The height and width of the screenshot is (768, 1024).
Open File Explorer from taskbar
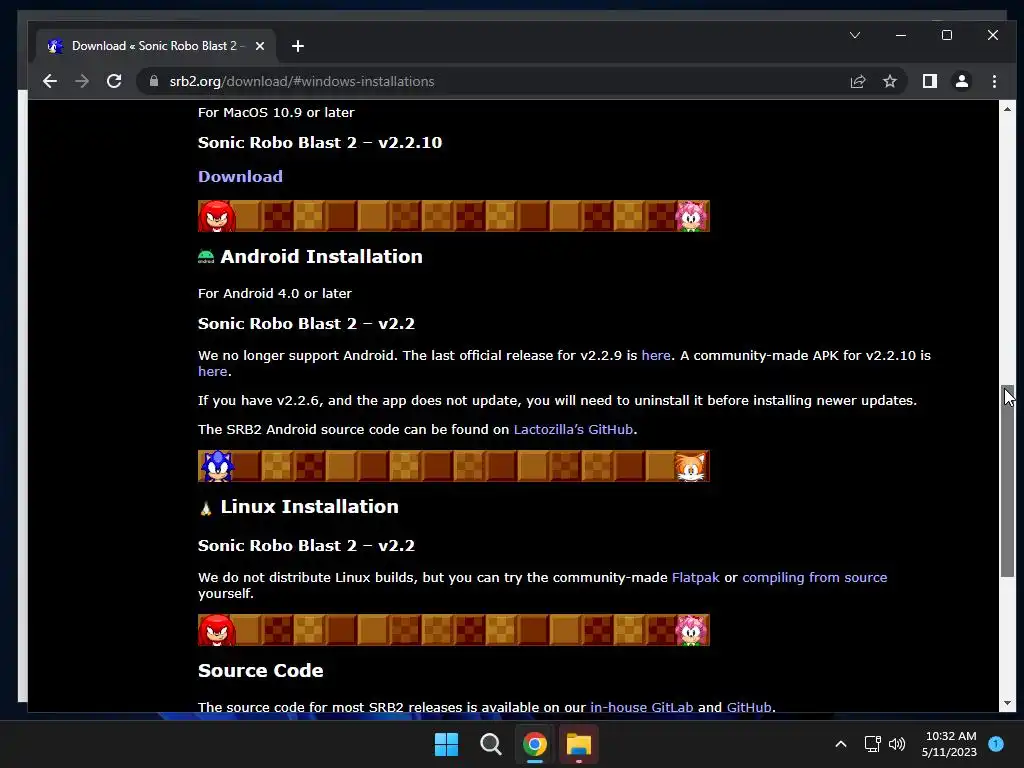[579, 744]
